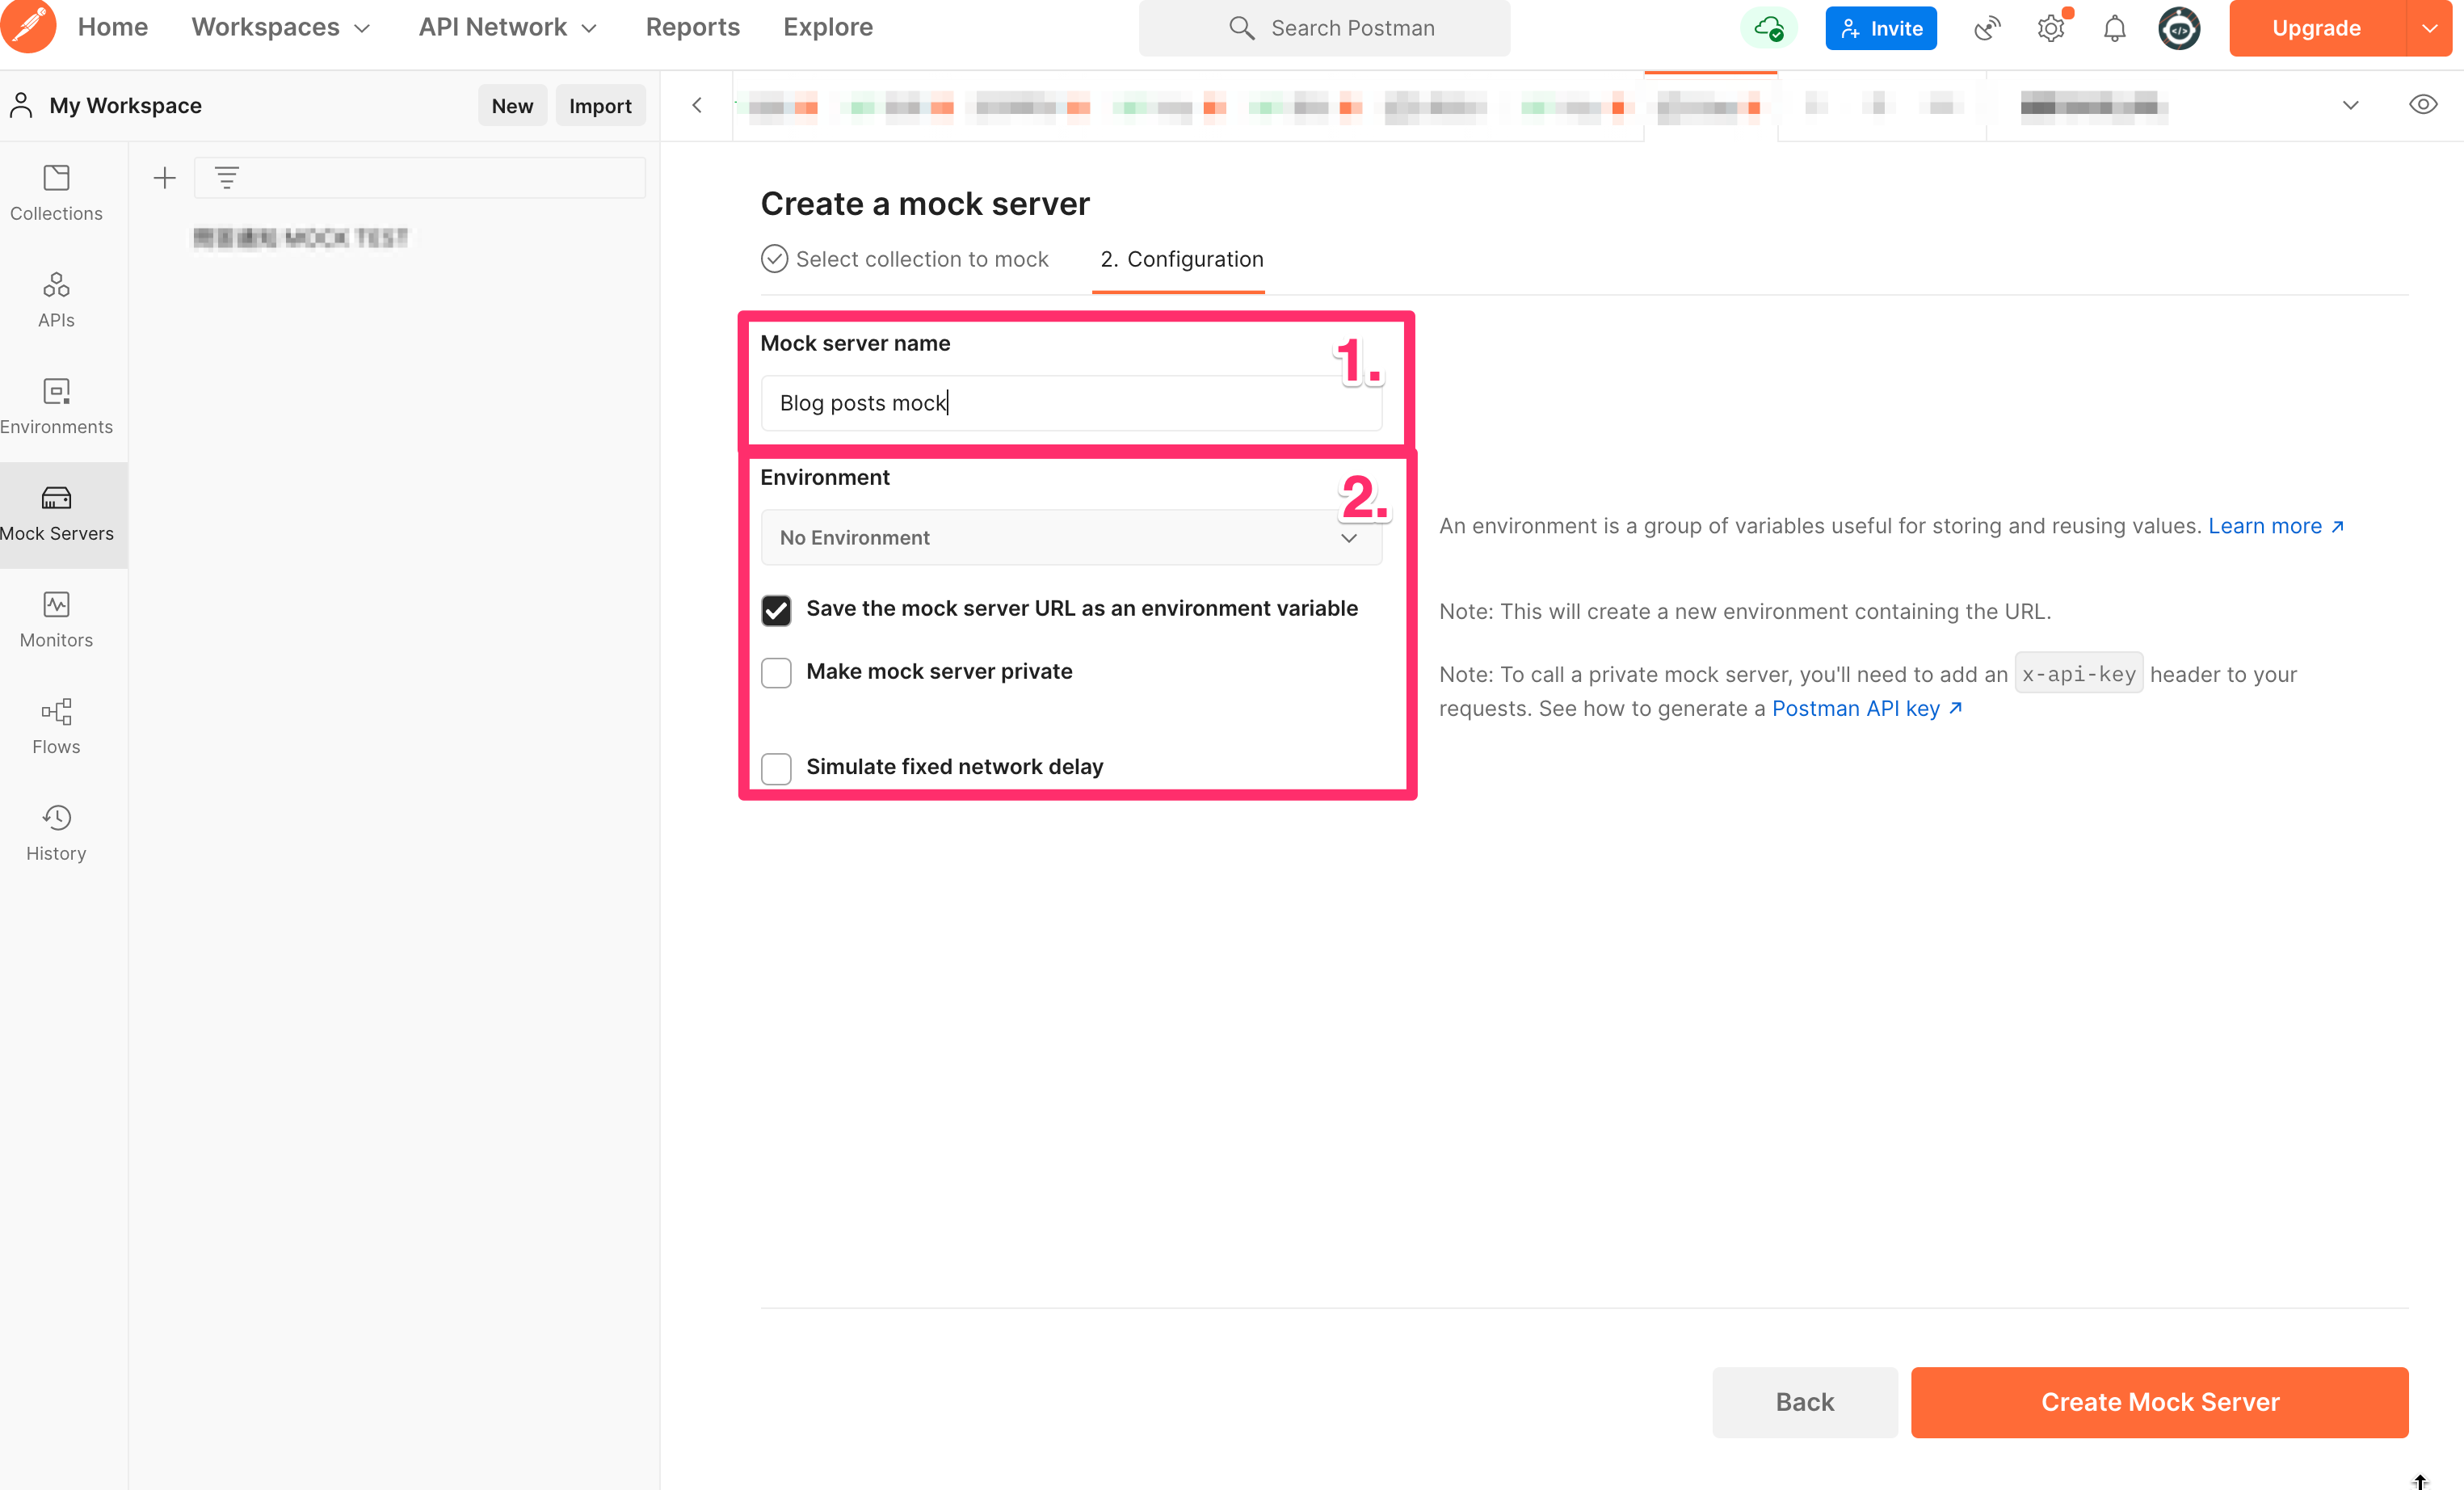Image resolution: width=2464 pixels, height=1490 pixels.
Task: Open the Environment dropdown showing No Environment
Action: (1071, 538)
